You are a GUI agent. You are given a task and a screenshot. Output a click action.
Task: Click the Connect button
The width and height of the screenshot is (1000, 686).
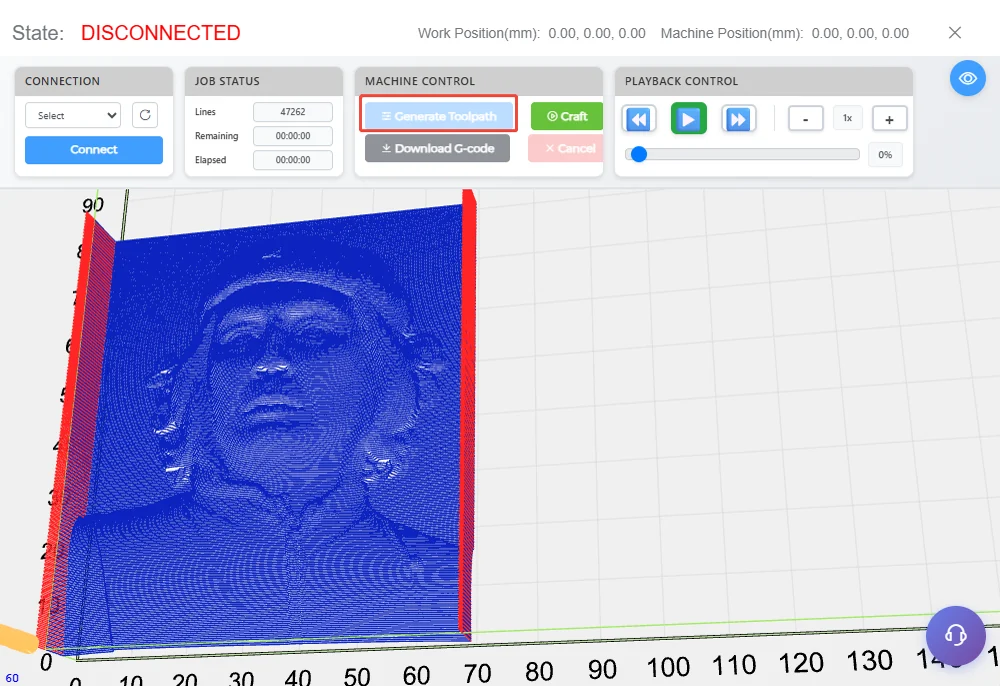click(x=94, y=150)
